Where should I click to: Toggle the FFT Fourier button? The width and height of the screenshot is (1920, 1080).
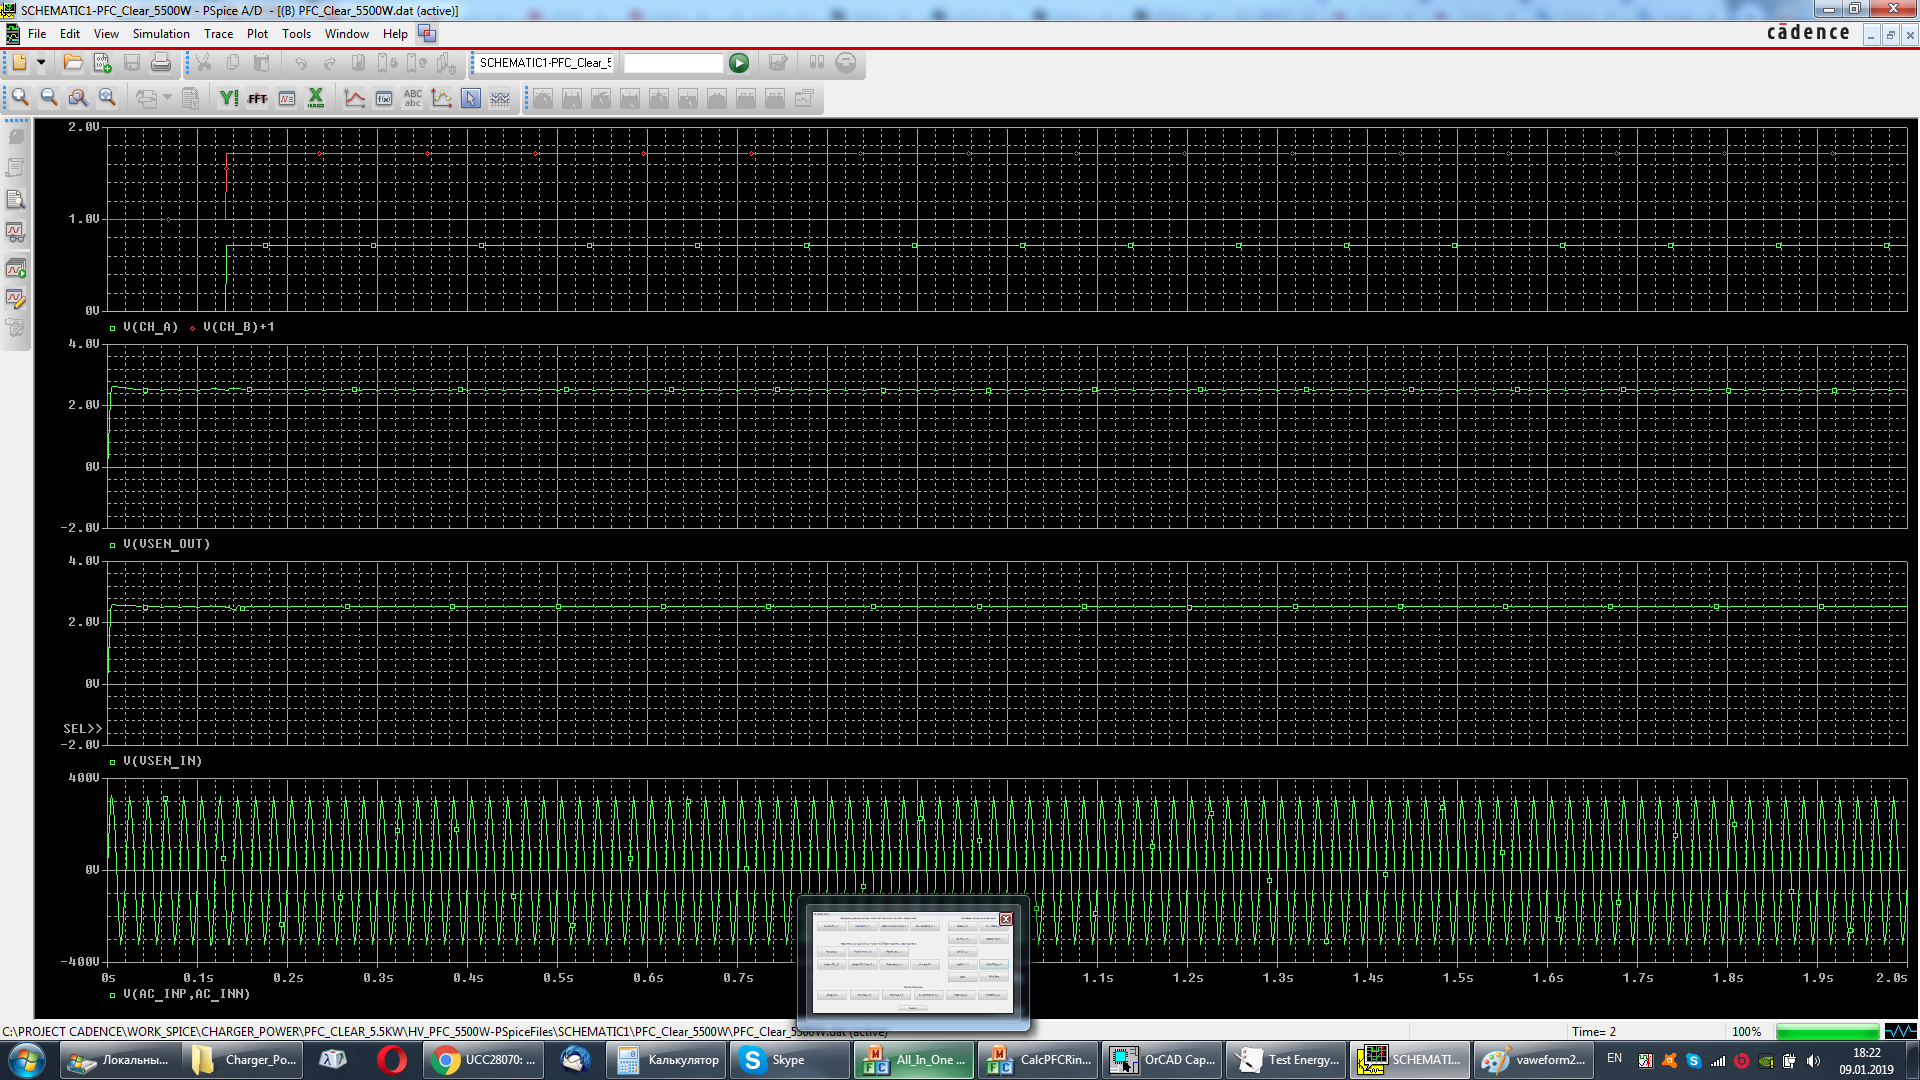click(x=258, y=98)
